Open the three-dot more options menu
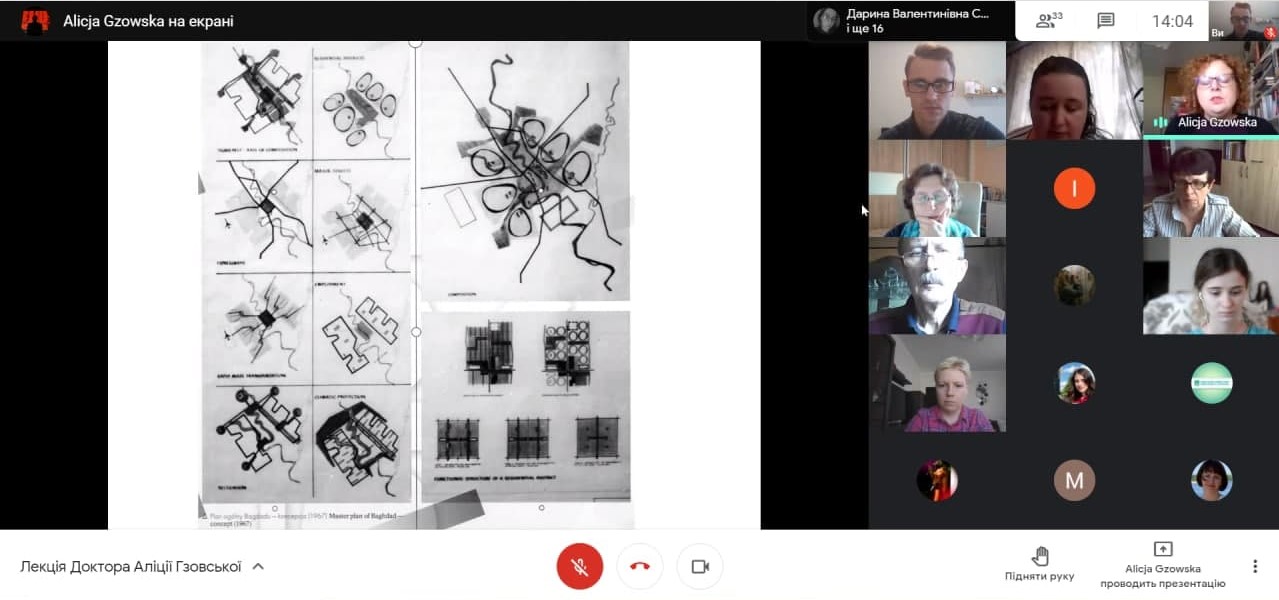 tap(1255, 566)
